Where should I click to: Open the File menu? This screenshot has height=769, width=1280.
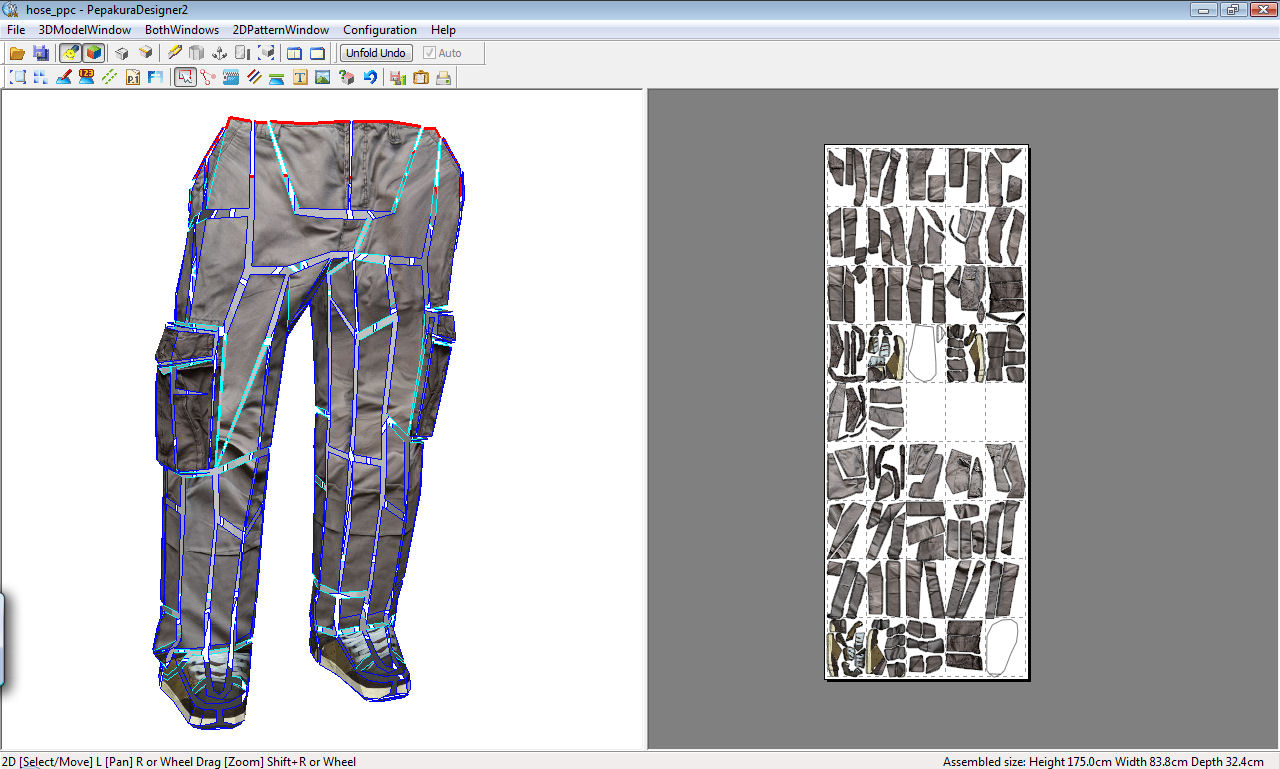(x=16, y=30)
